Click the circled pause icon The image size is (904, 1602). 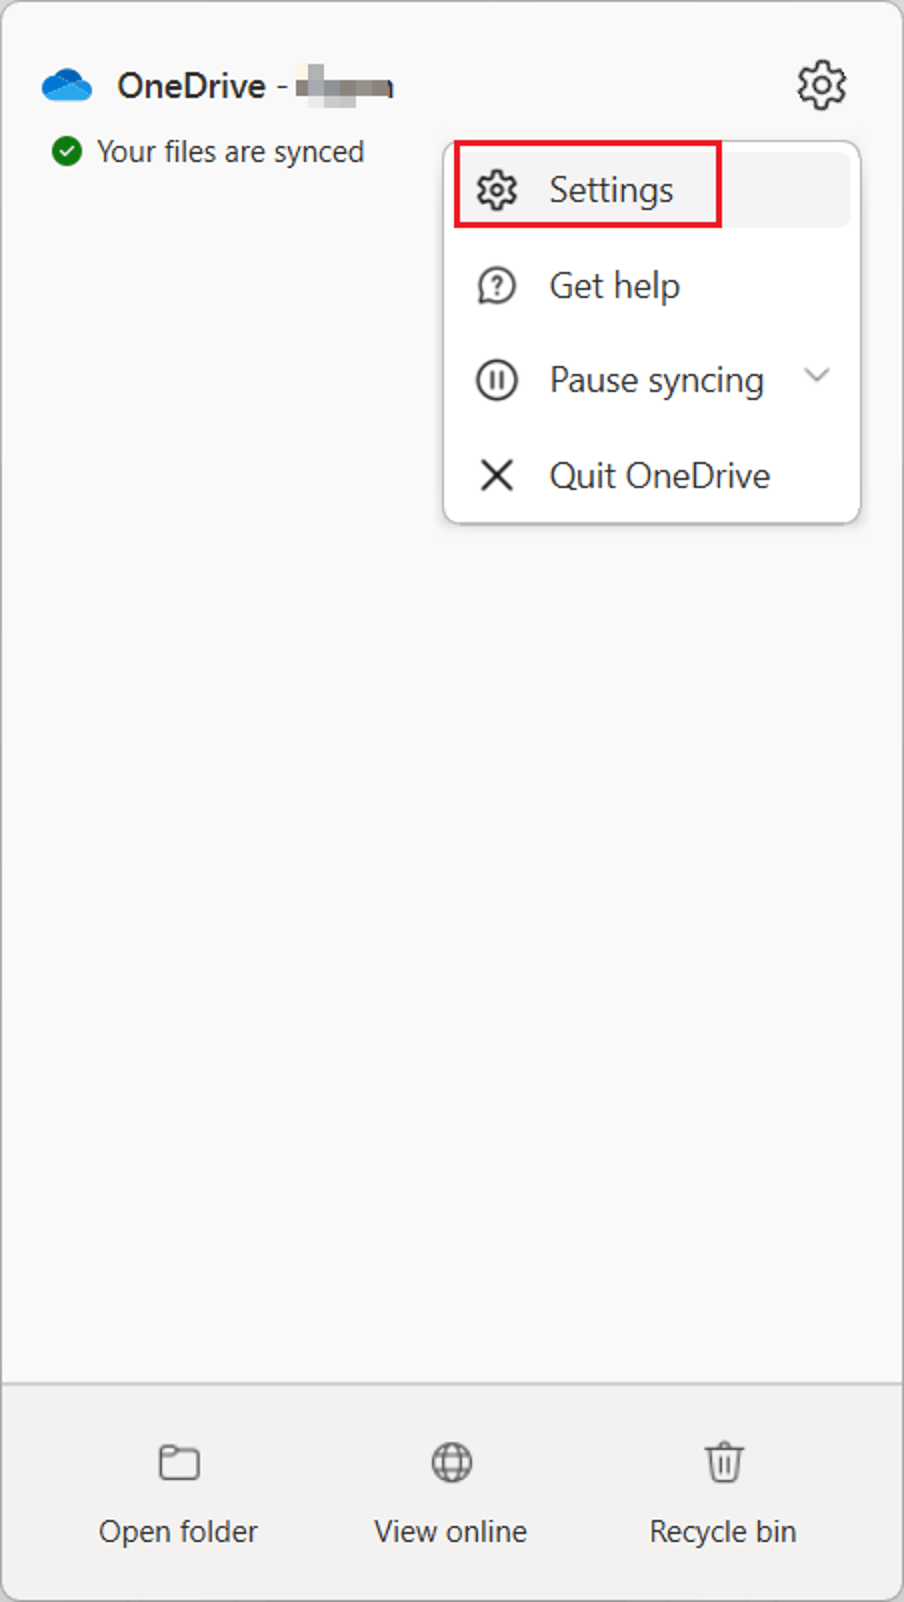coord(497,380)
